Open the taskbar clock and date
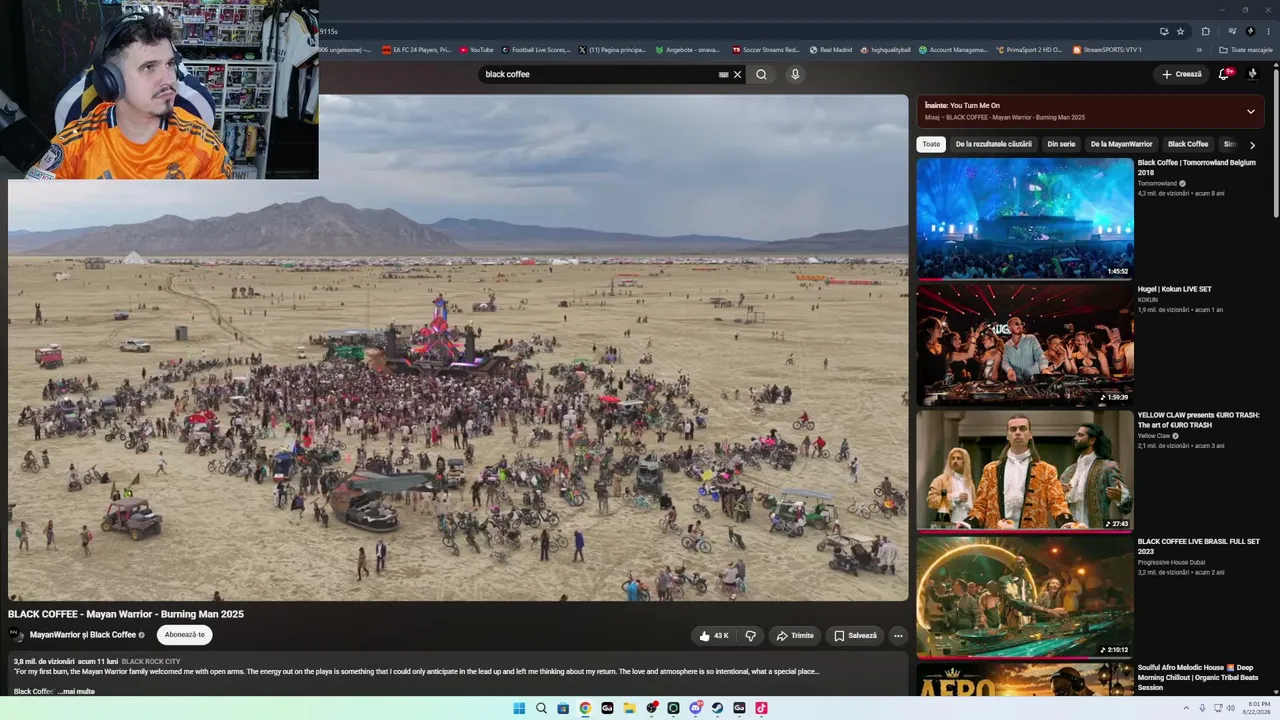 point(1258,708)
